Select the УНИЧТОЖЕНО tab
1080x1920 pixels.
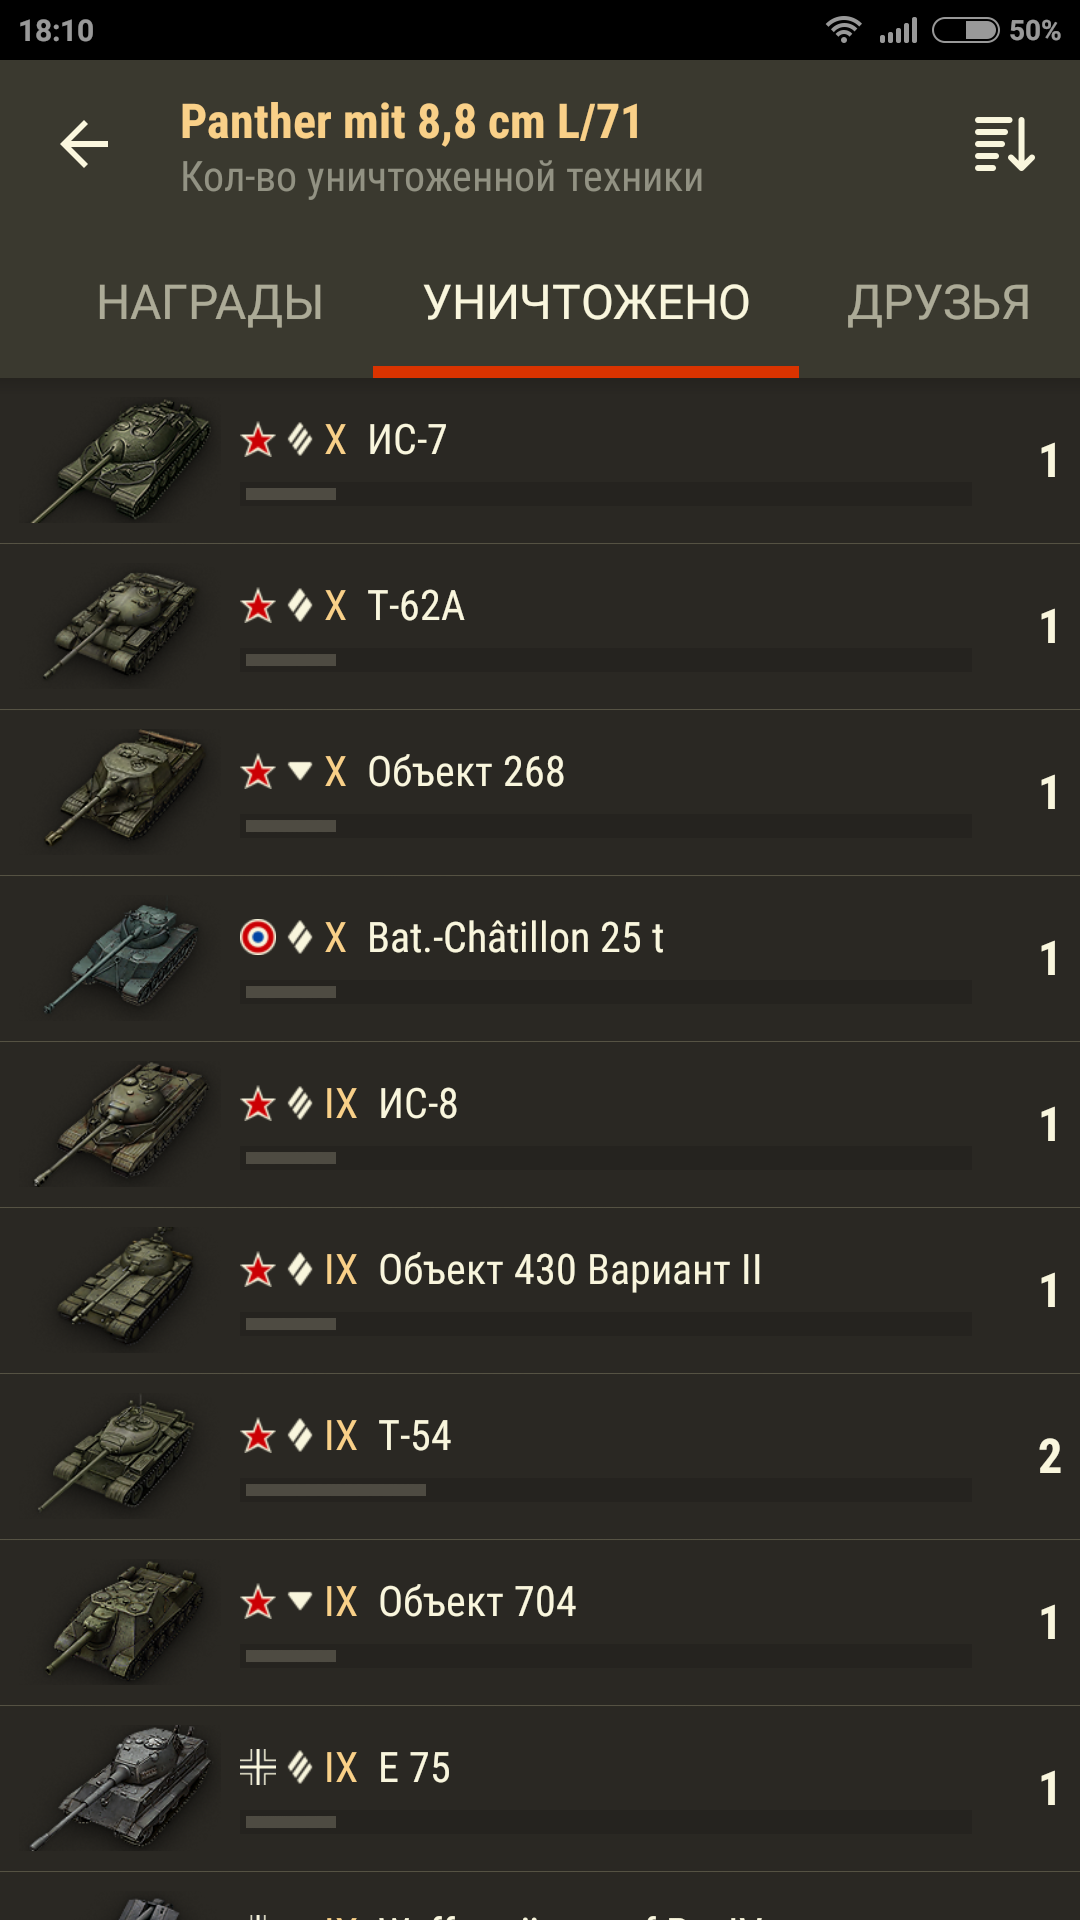pyautogui.click(x=586, y=303)
